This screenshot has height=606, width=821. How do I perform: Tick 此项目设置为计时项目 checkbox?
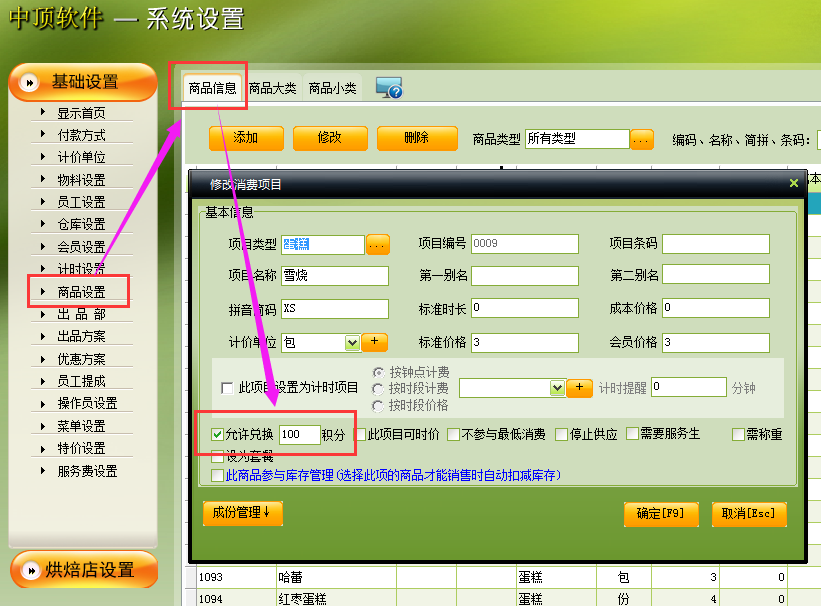(x=227, y=388)
